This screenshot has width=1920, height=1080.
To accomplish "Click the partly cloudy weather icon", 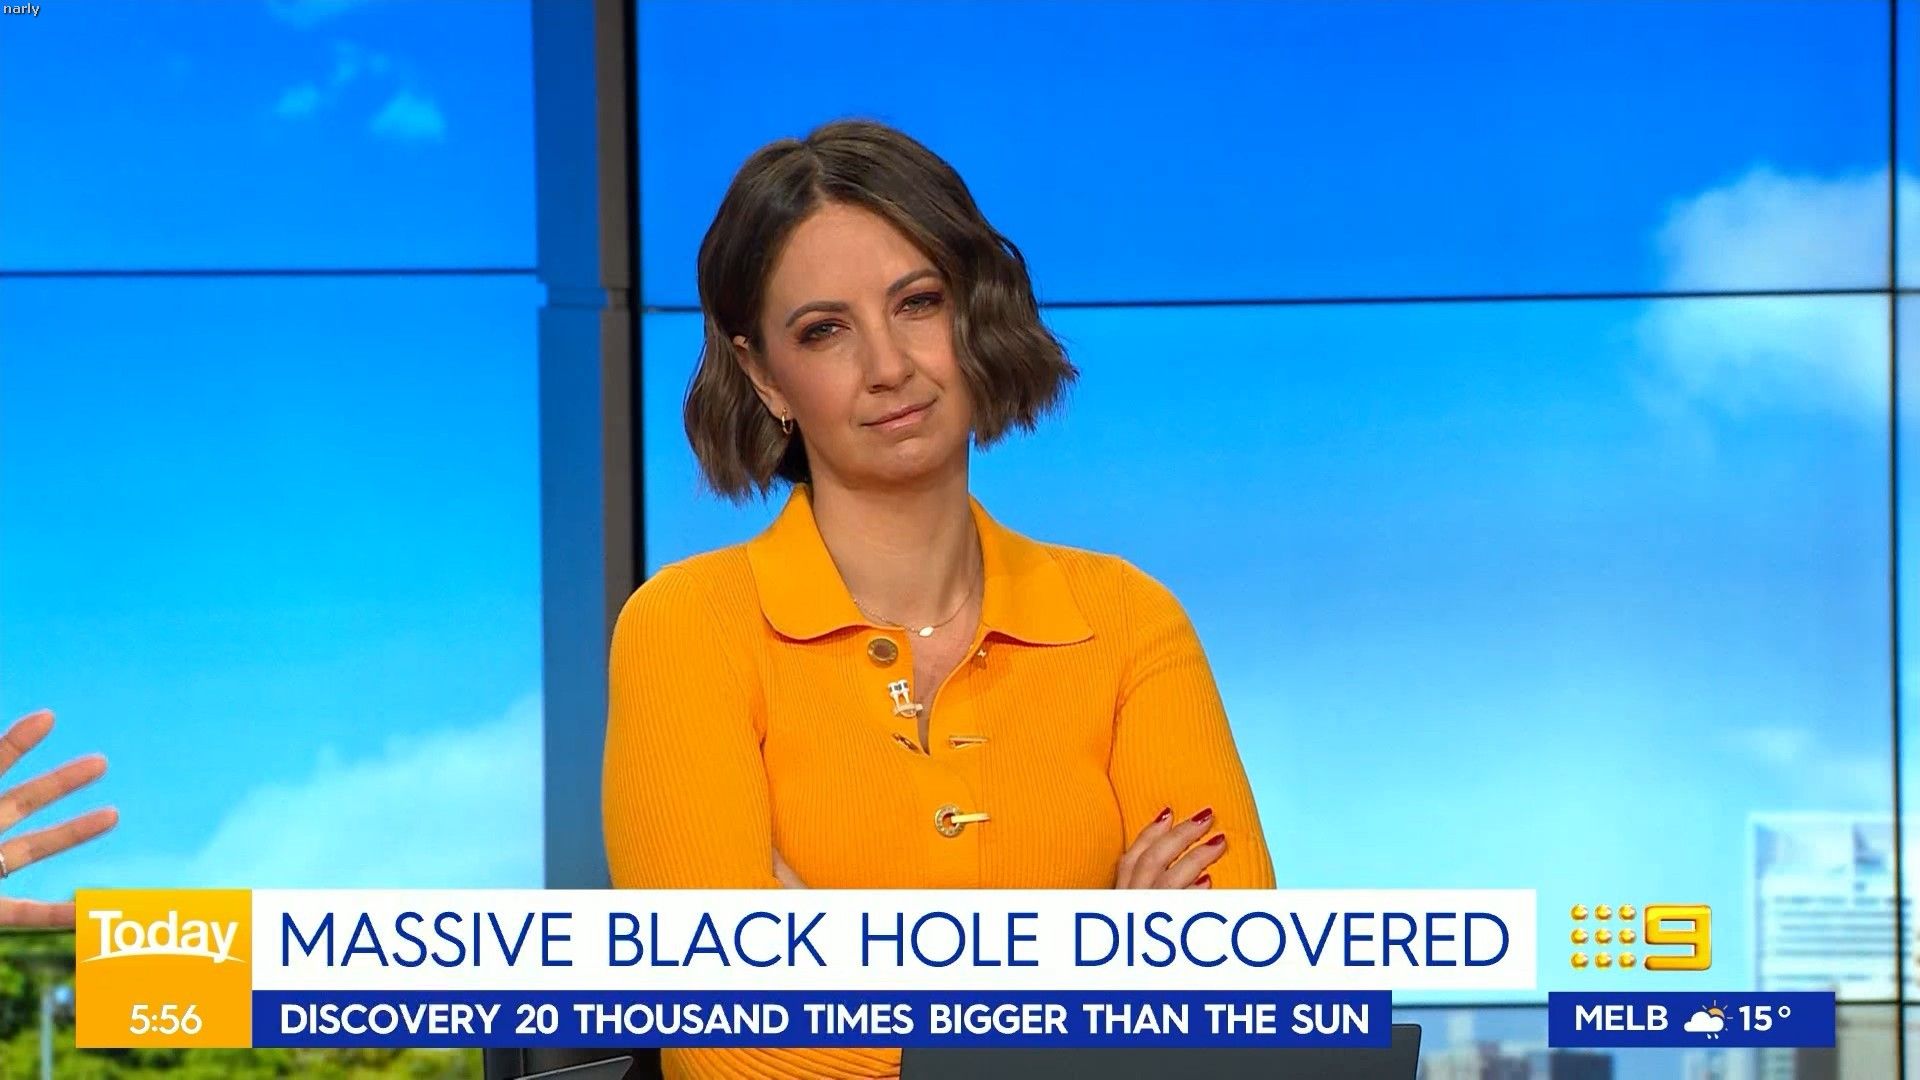I will (x=1706, y=1019).
